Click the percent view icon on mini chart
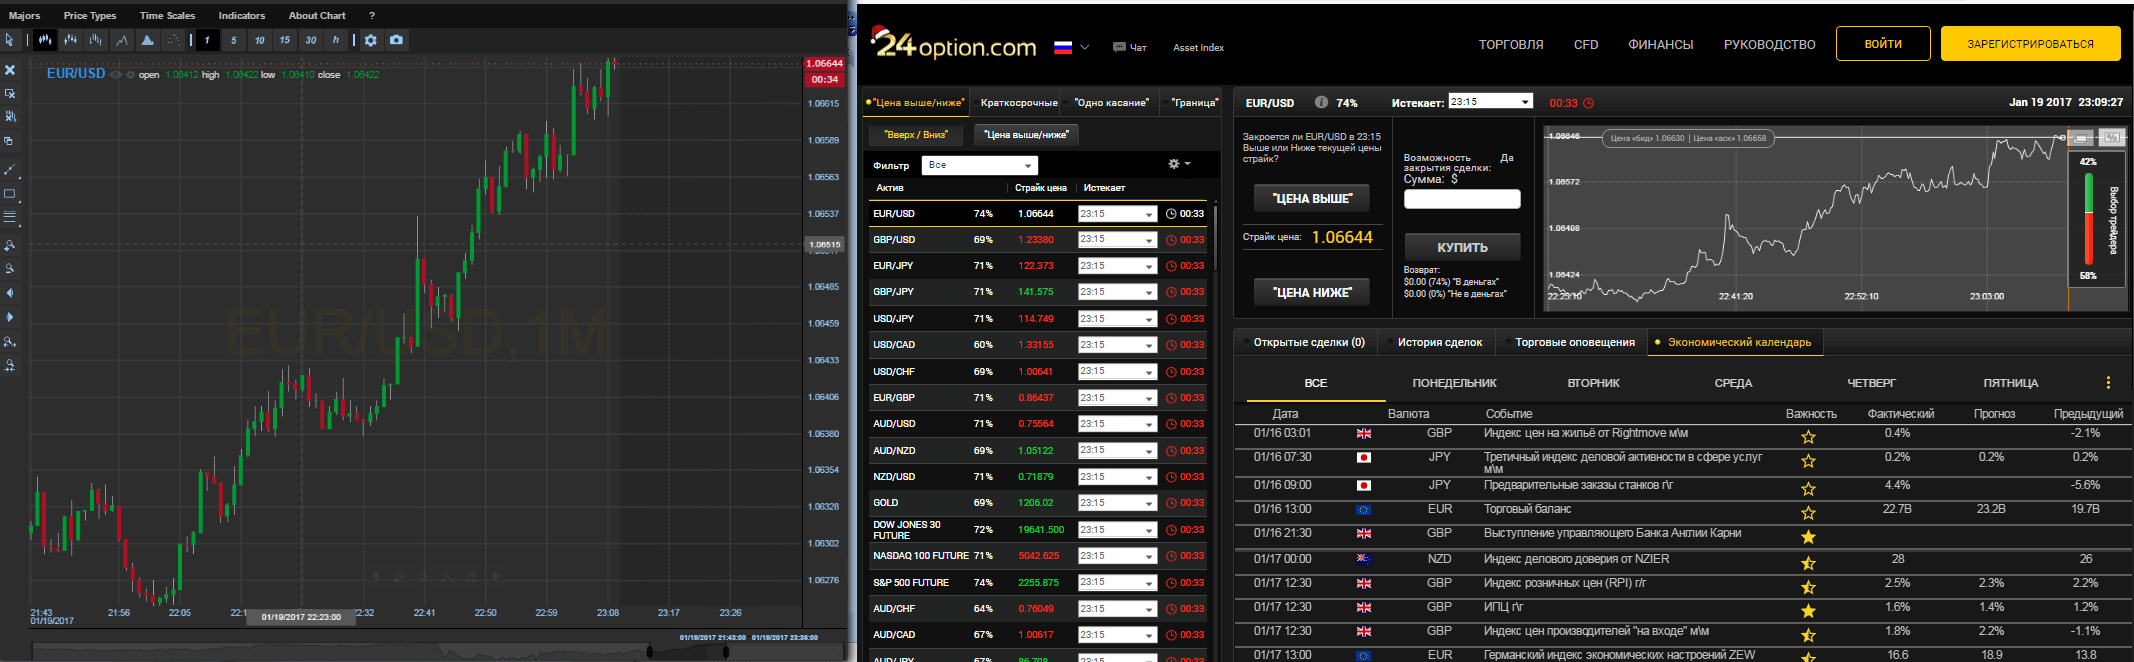The image size is (2134, 662). coord(2111,138)
